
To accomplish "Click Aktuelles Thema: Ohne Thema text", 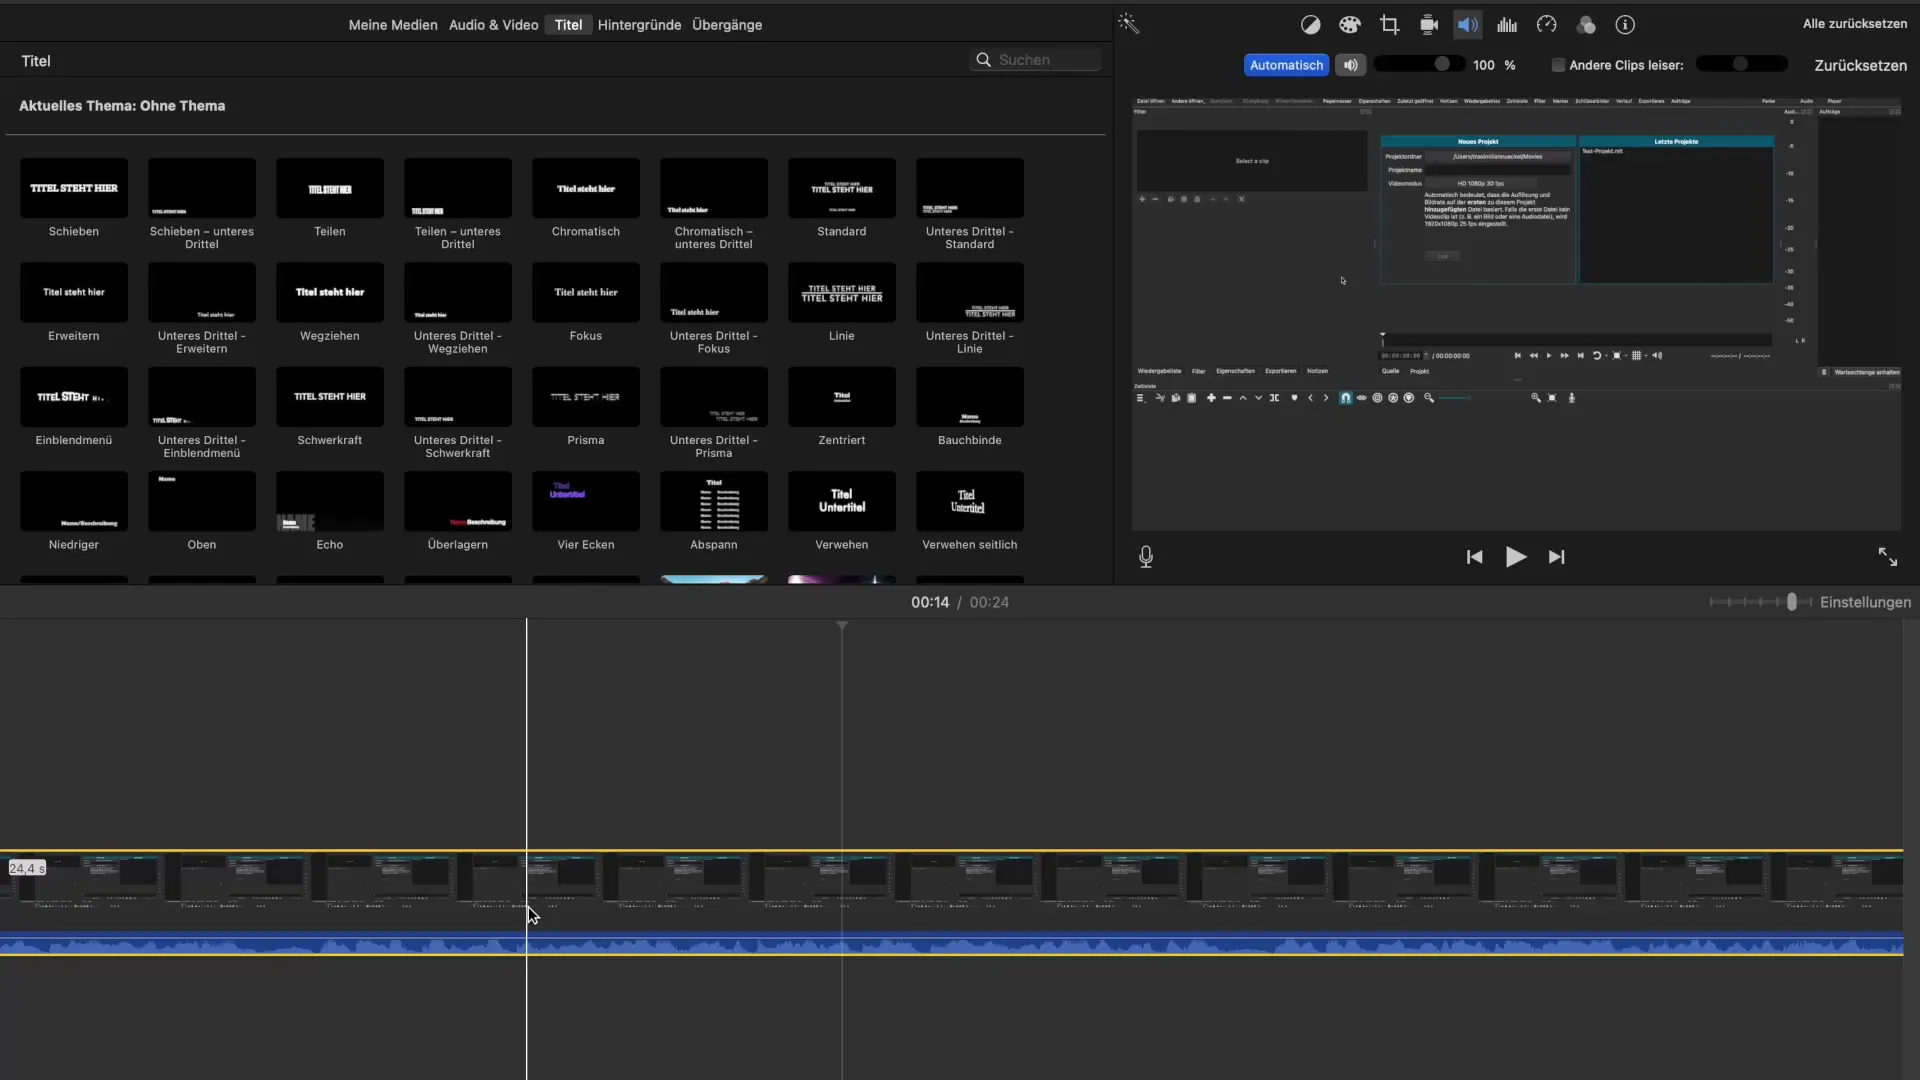I will click(x=122, y=106).
